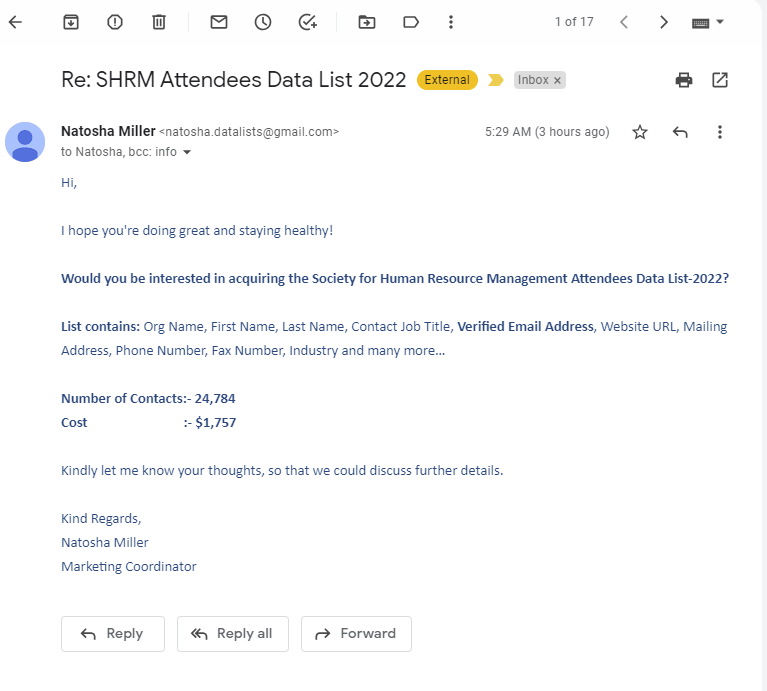Snooze this email with the clock icon
The height and width of the screenshot is (691, 767).
tap(263, 22)
